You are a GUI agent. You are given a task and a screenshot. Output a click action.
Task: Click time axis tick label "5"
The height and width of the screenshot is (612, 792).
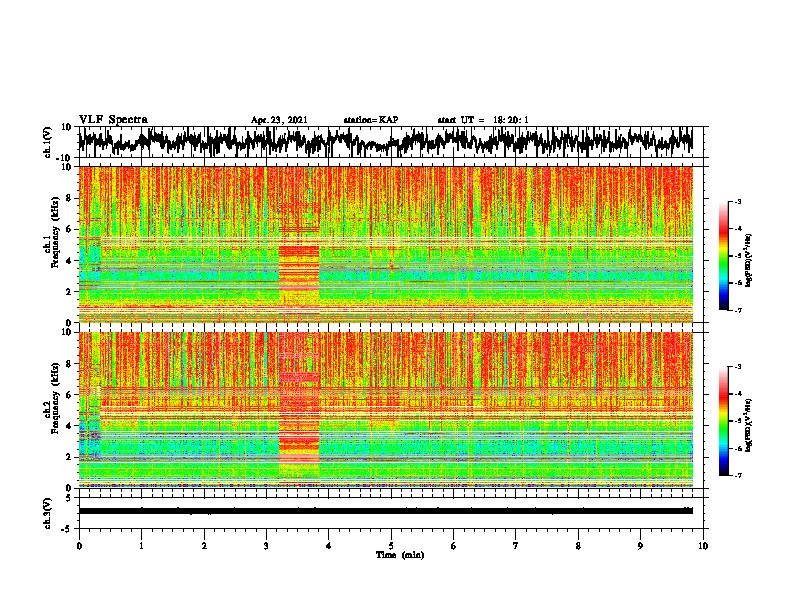pos(391,546)
